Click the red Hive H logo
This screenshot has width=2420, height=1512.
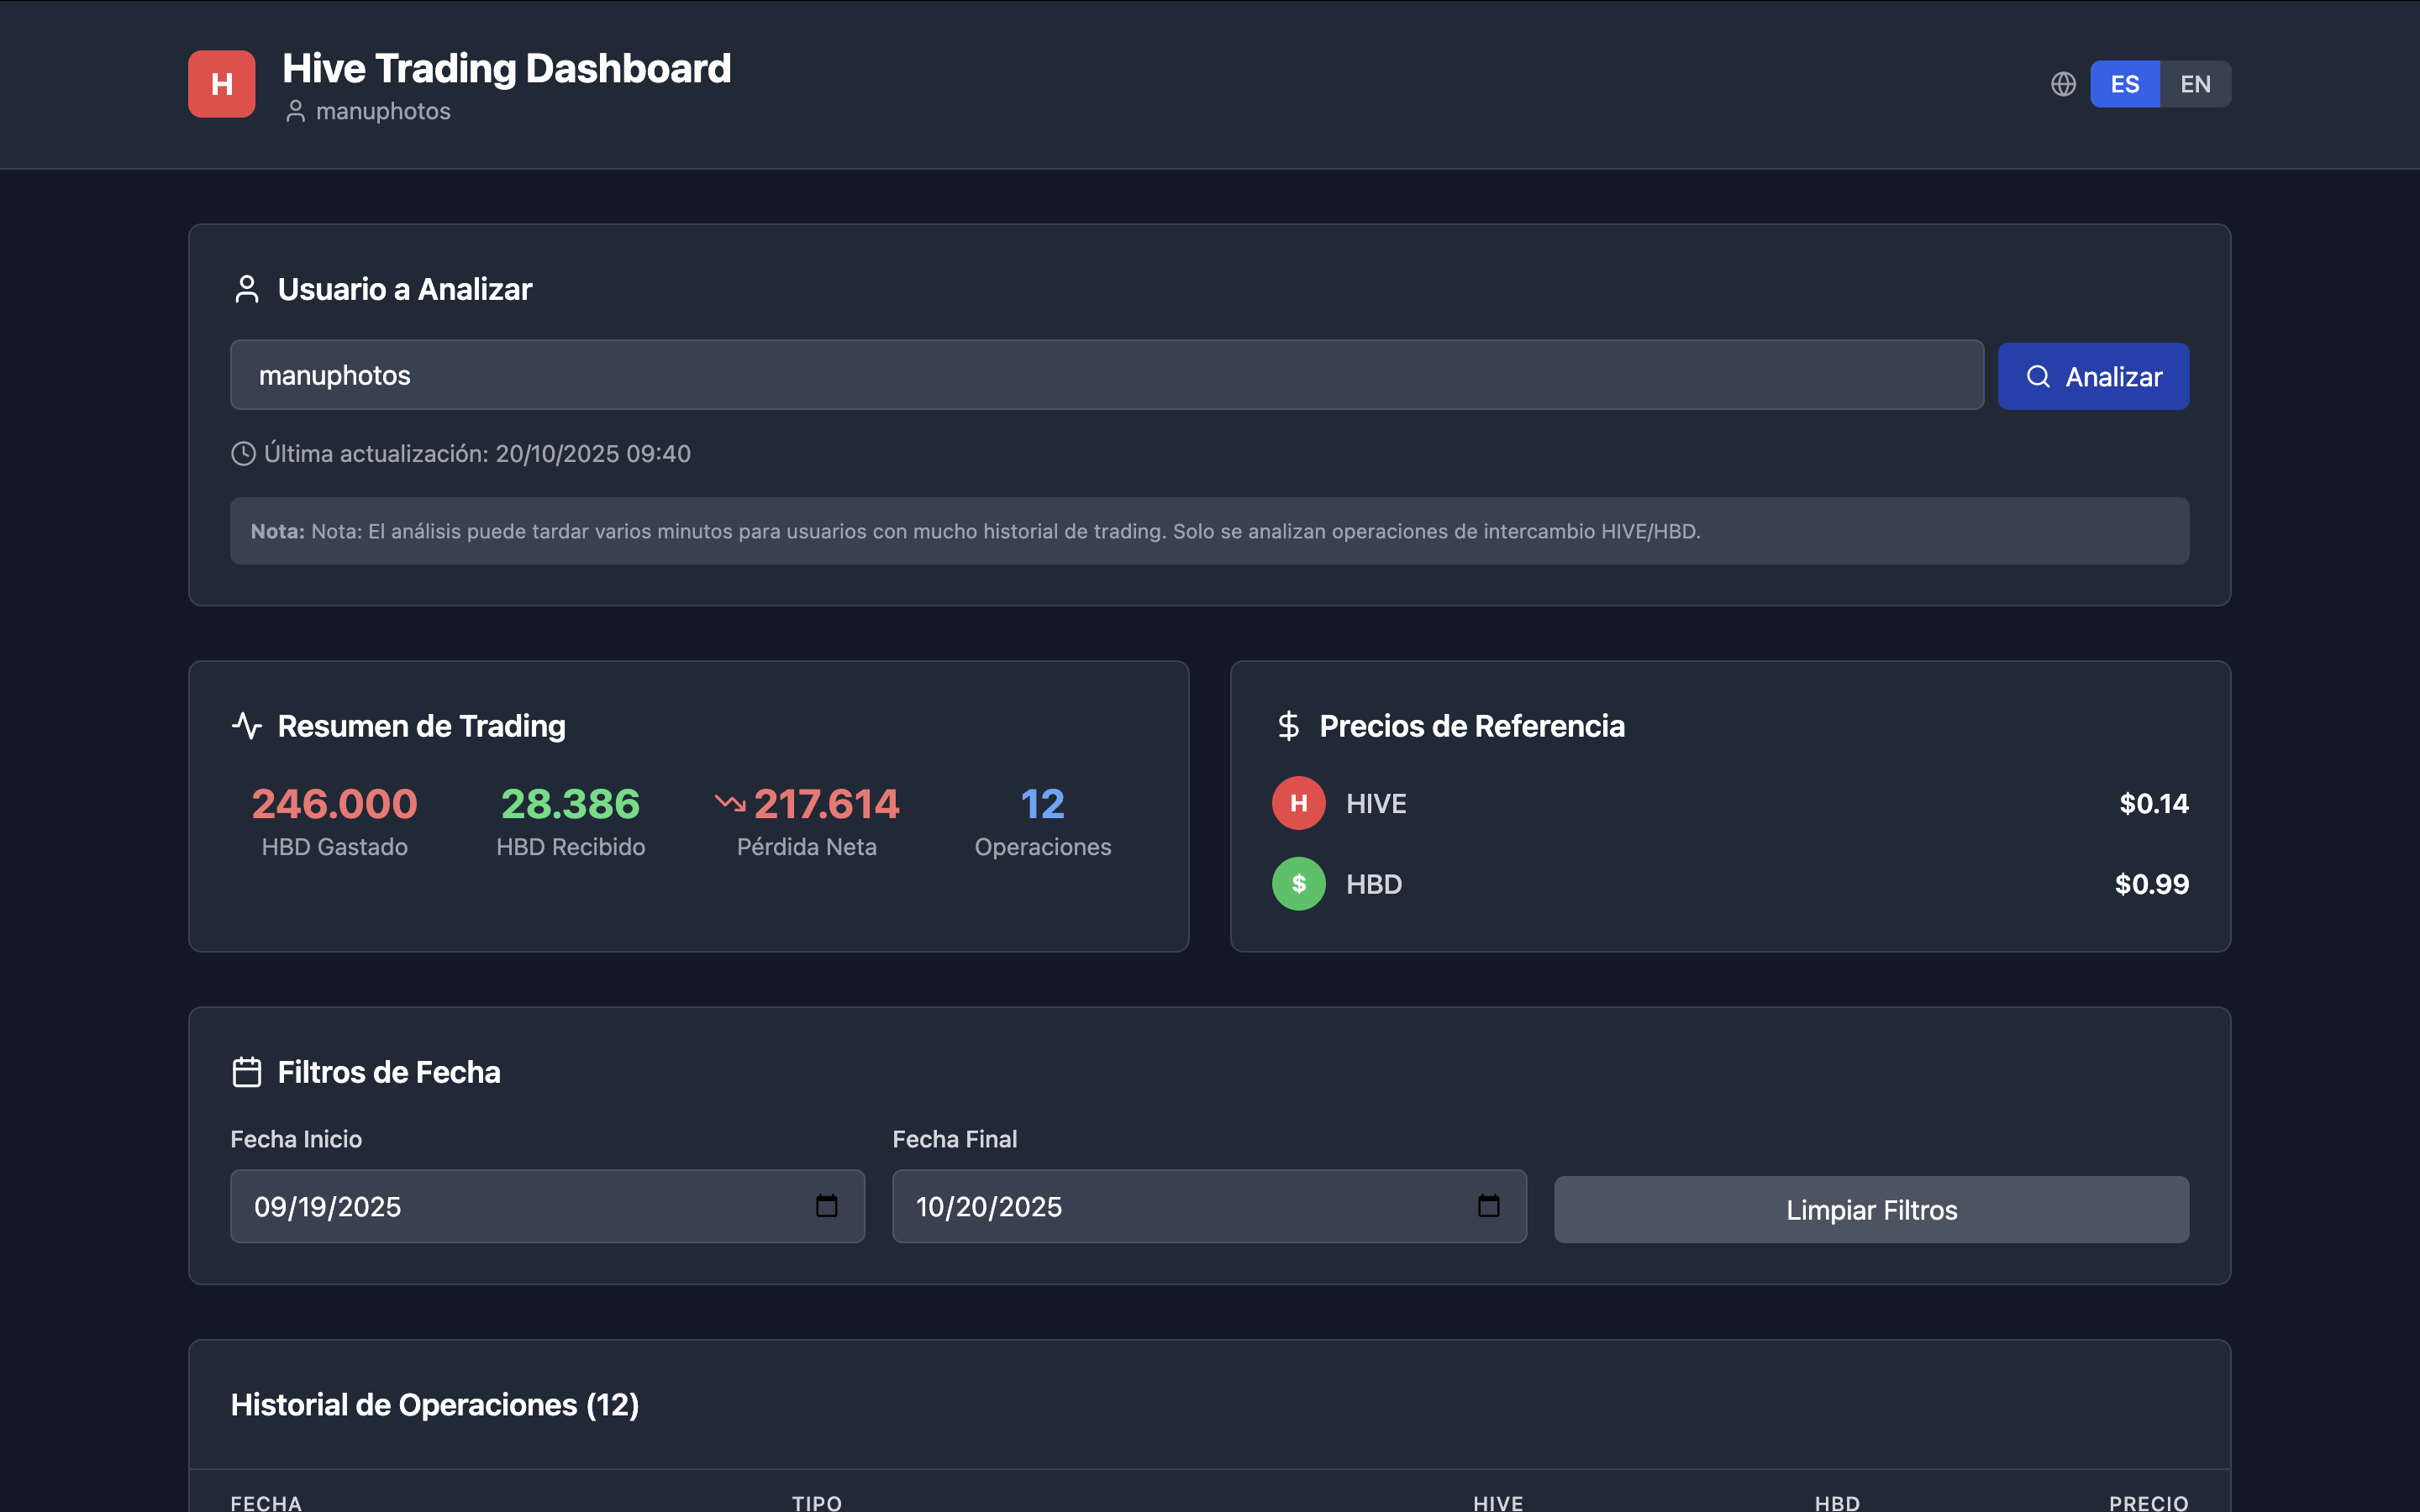[x=221, y=84]
